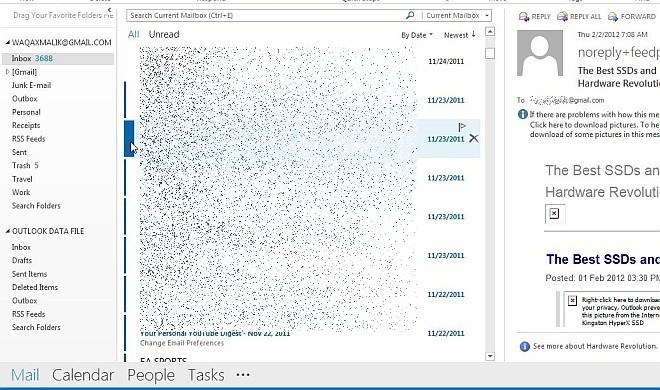Open Outlook Data File Inbox

coord(21,247)
